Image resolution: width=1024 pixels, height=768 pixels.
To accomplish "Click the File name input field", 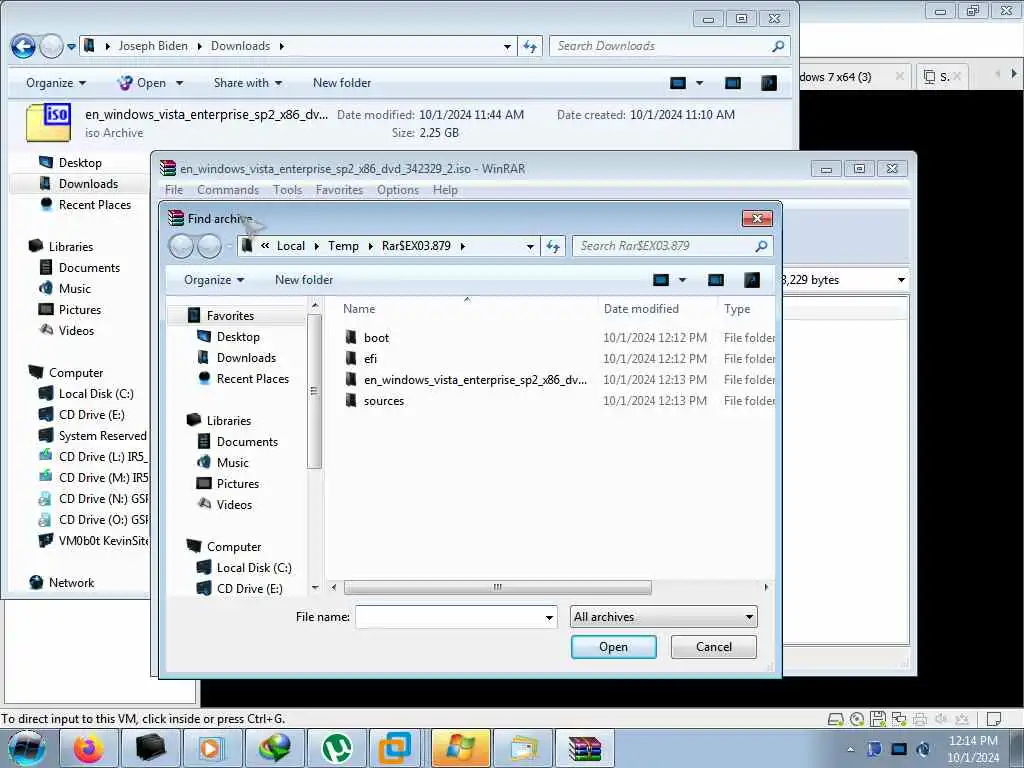I will [x=449, y=617].
